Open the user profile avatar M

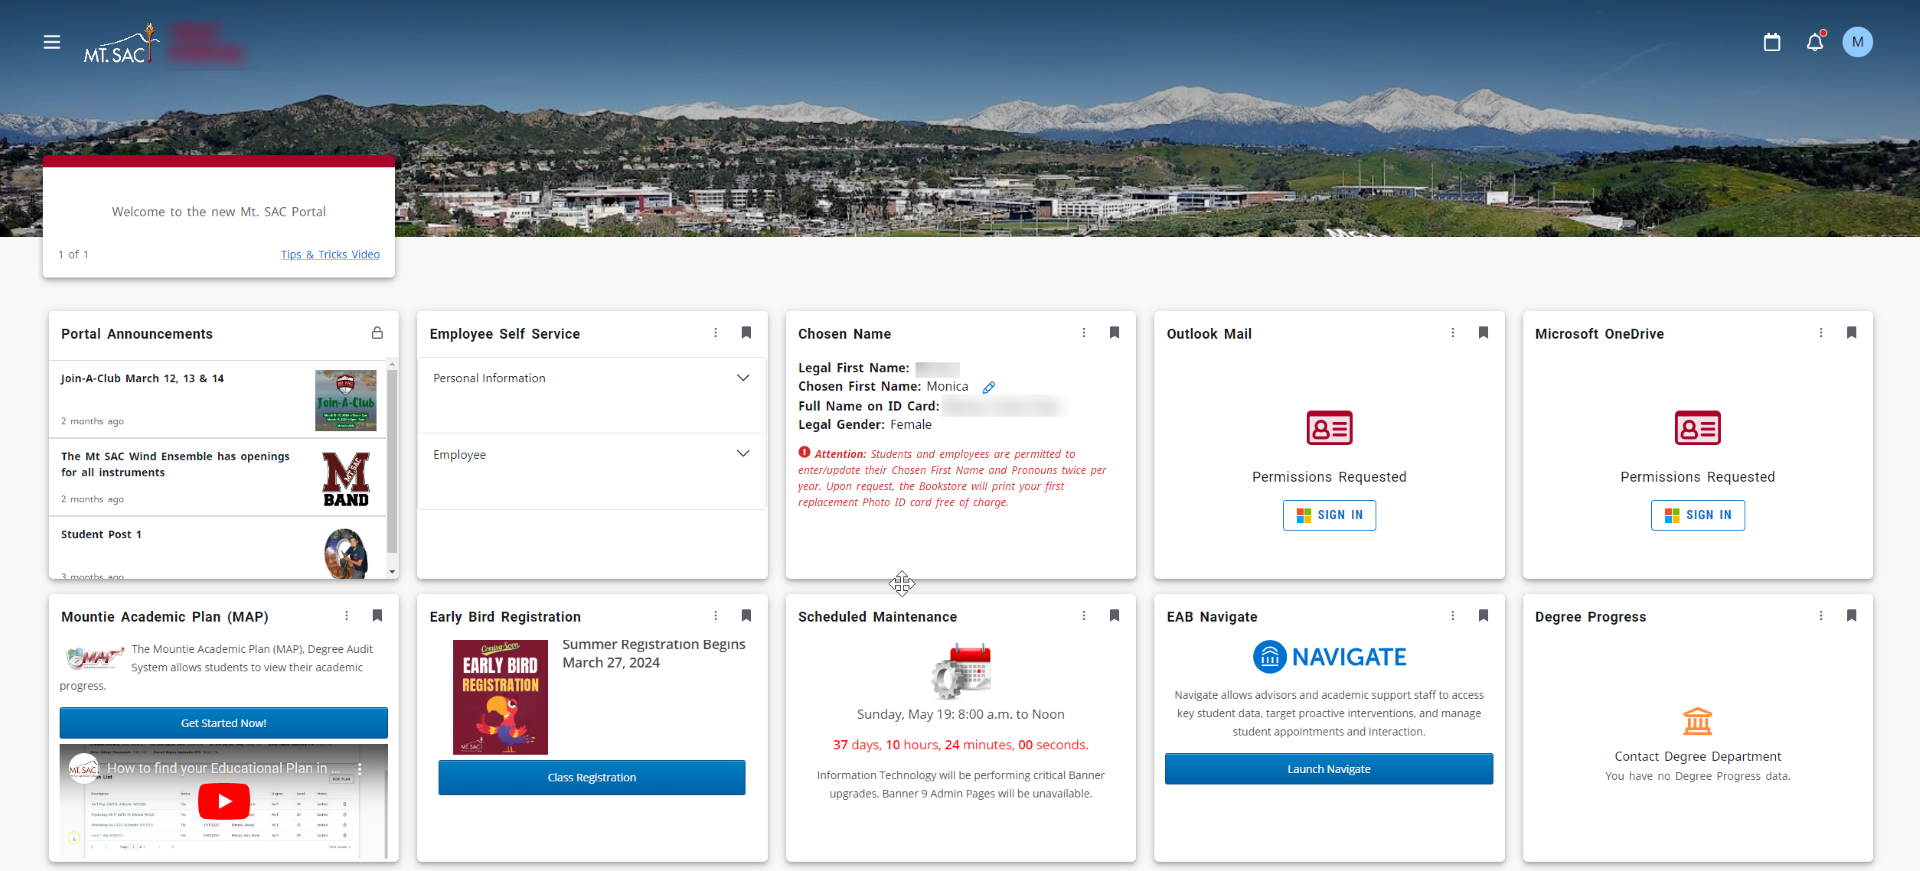click(1857, 42)
